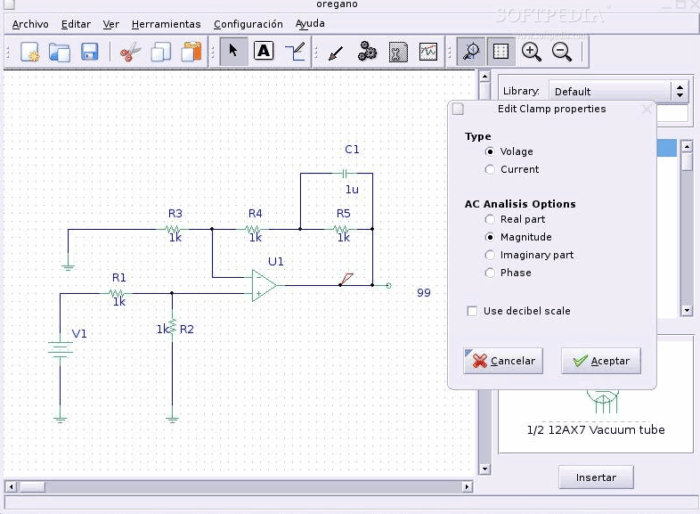Open the Editar menu
The height and width of the screenshot is (514, 700).
coord(76,24)
